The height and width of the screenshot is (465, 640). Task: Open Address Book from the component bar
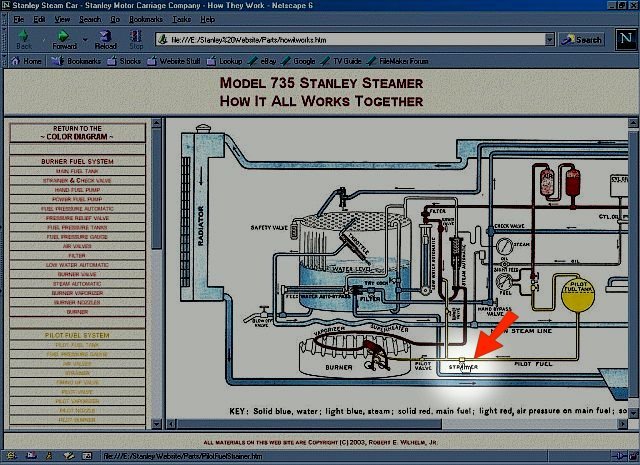pyautogui.click(x=87, y=456)
